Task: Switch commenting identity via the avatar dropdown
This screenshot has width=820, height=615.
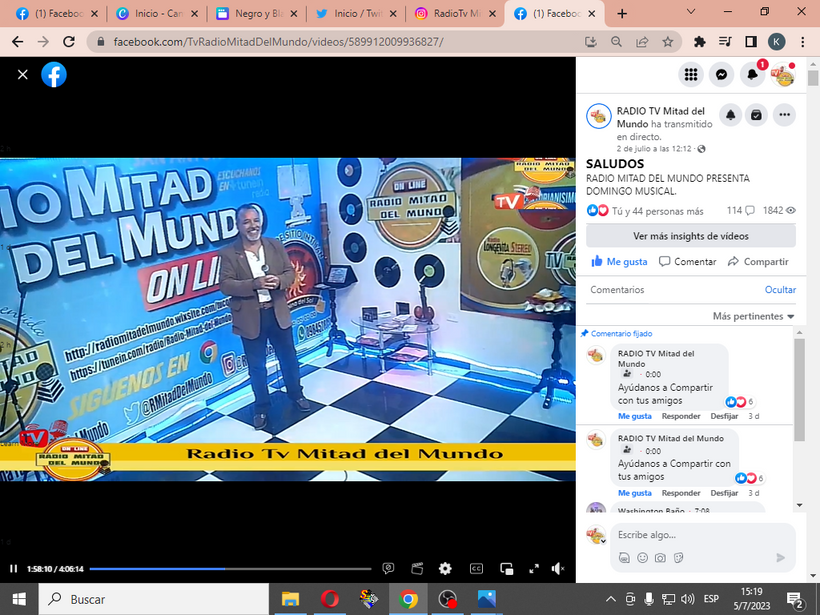Action: click(x=597, y=536)
